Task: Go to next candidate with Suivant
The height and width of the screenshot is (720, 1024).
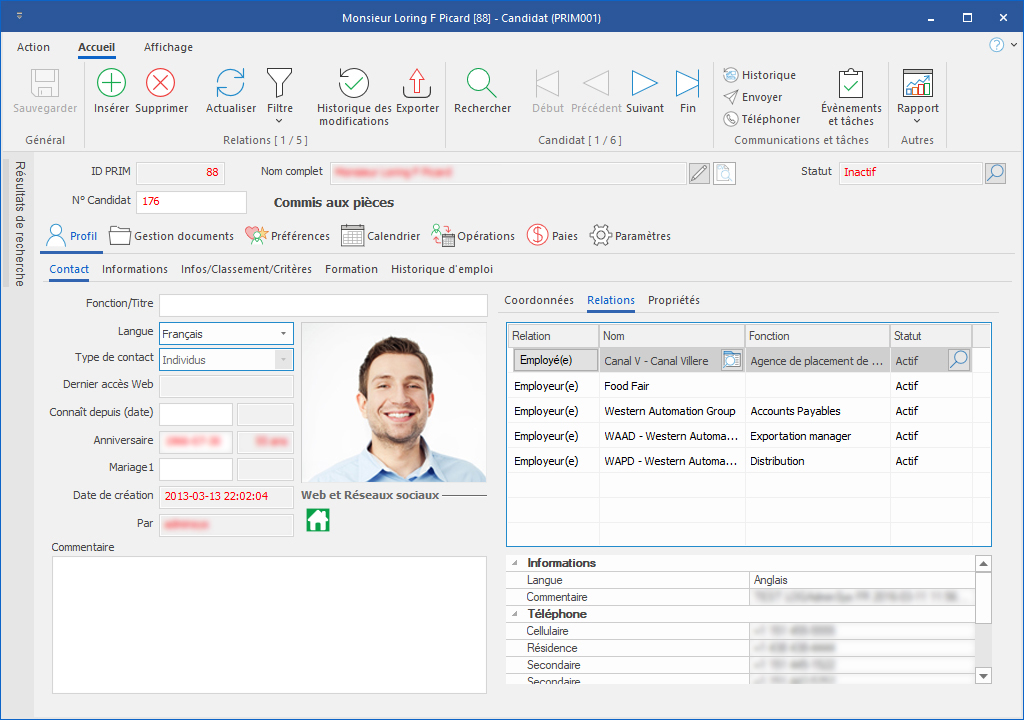Action: point(644,84)
